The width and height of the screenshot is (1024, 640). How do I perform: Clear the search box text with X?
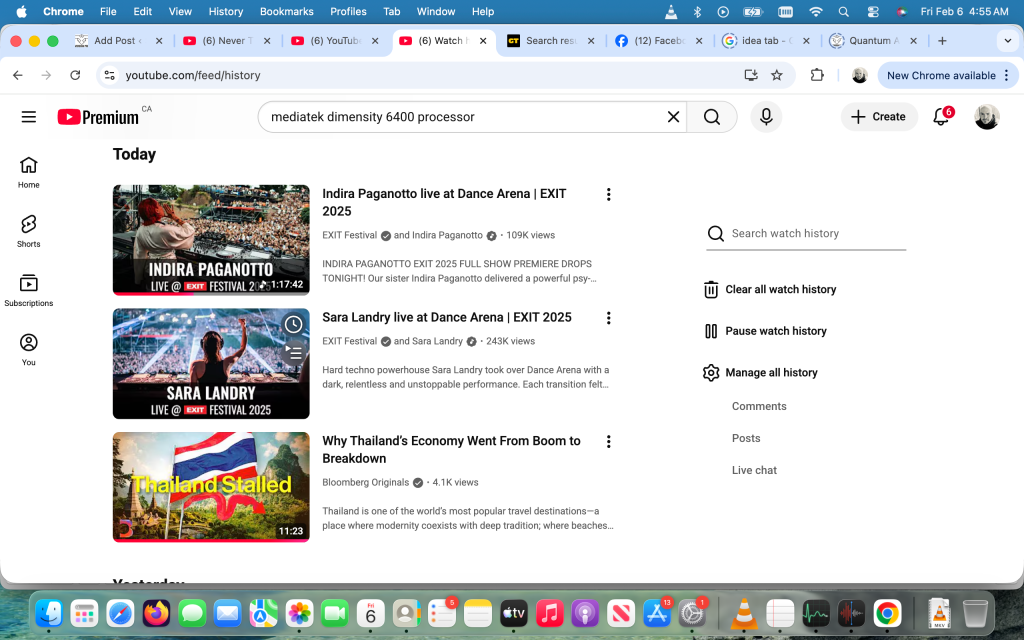(x=674, y=117)
